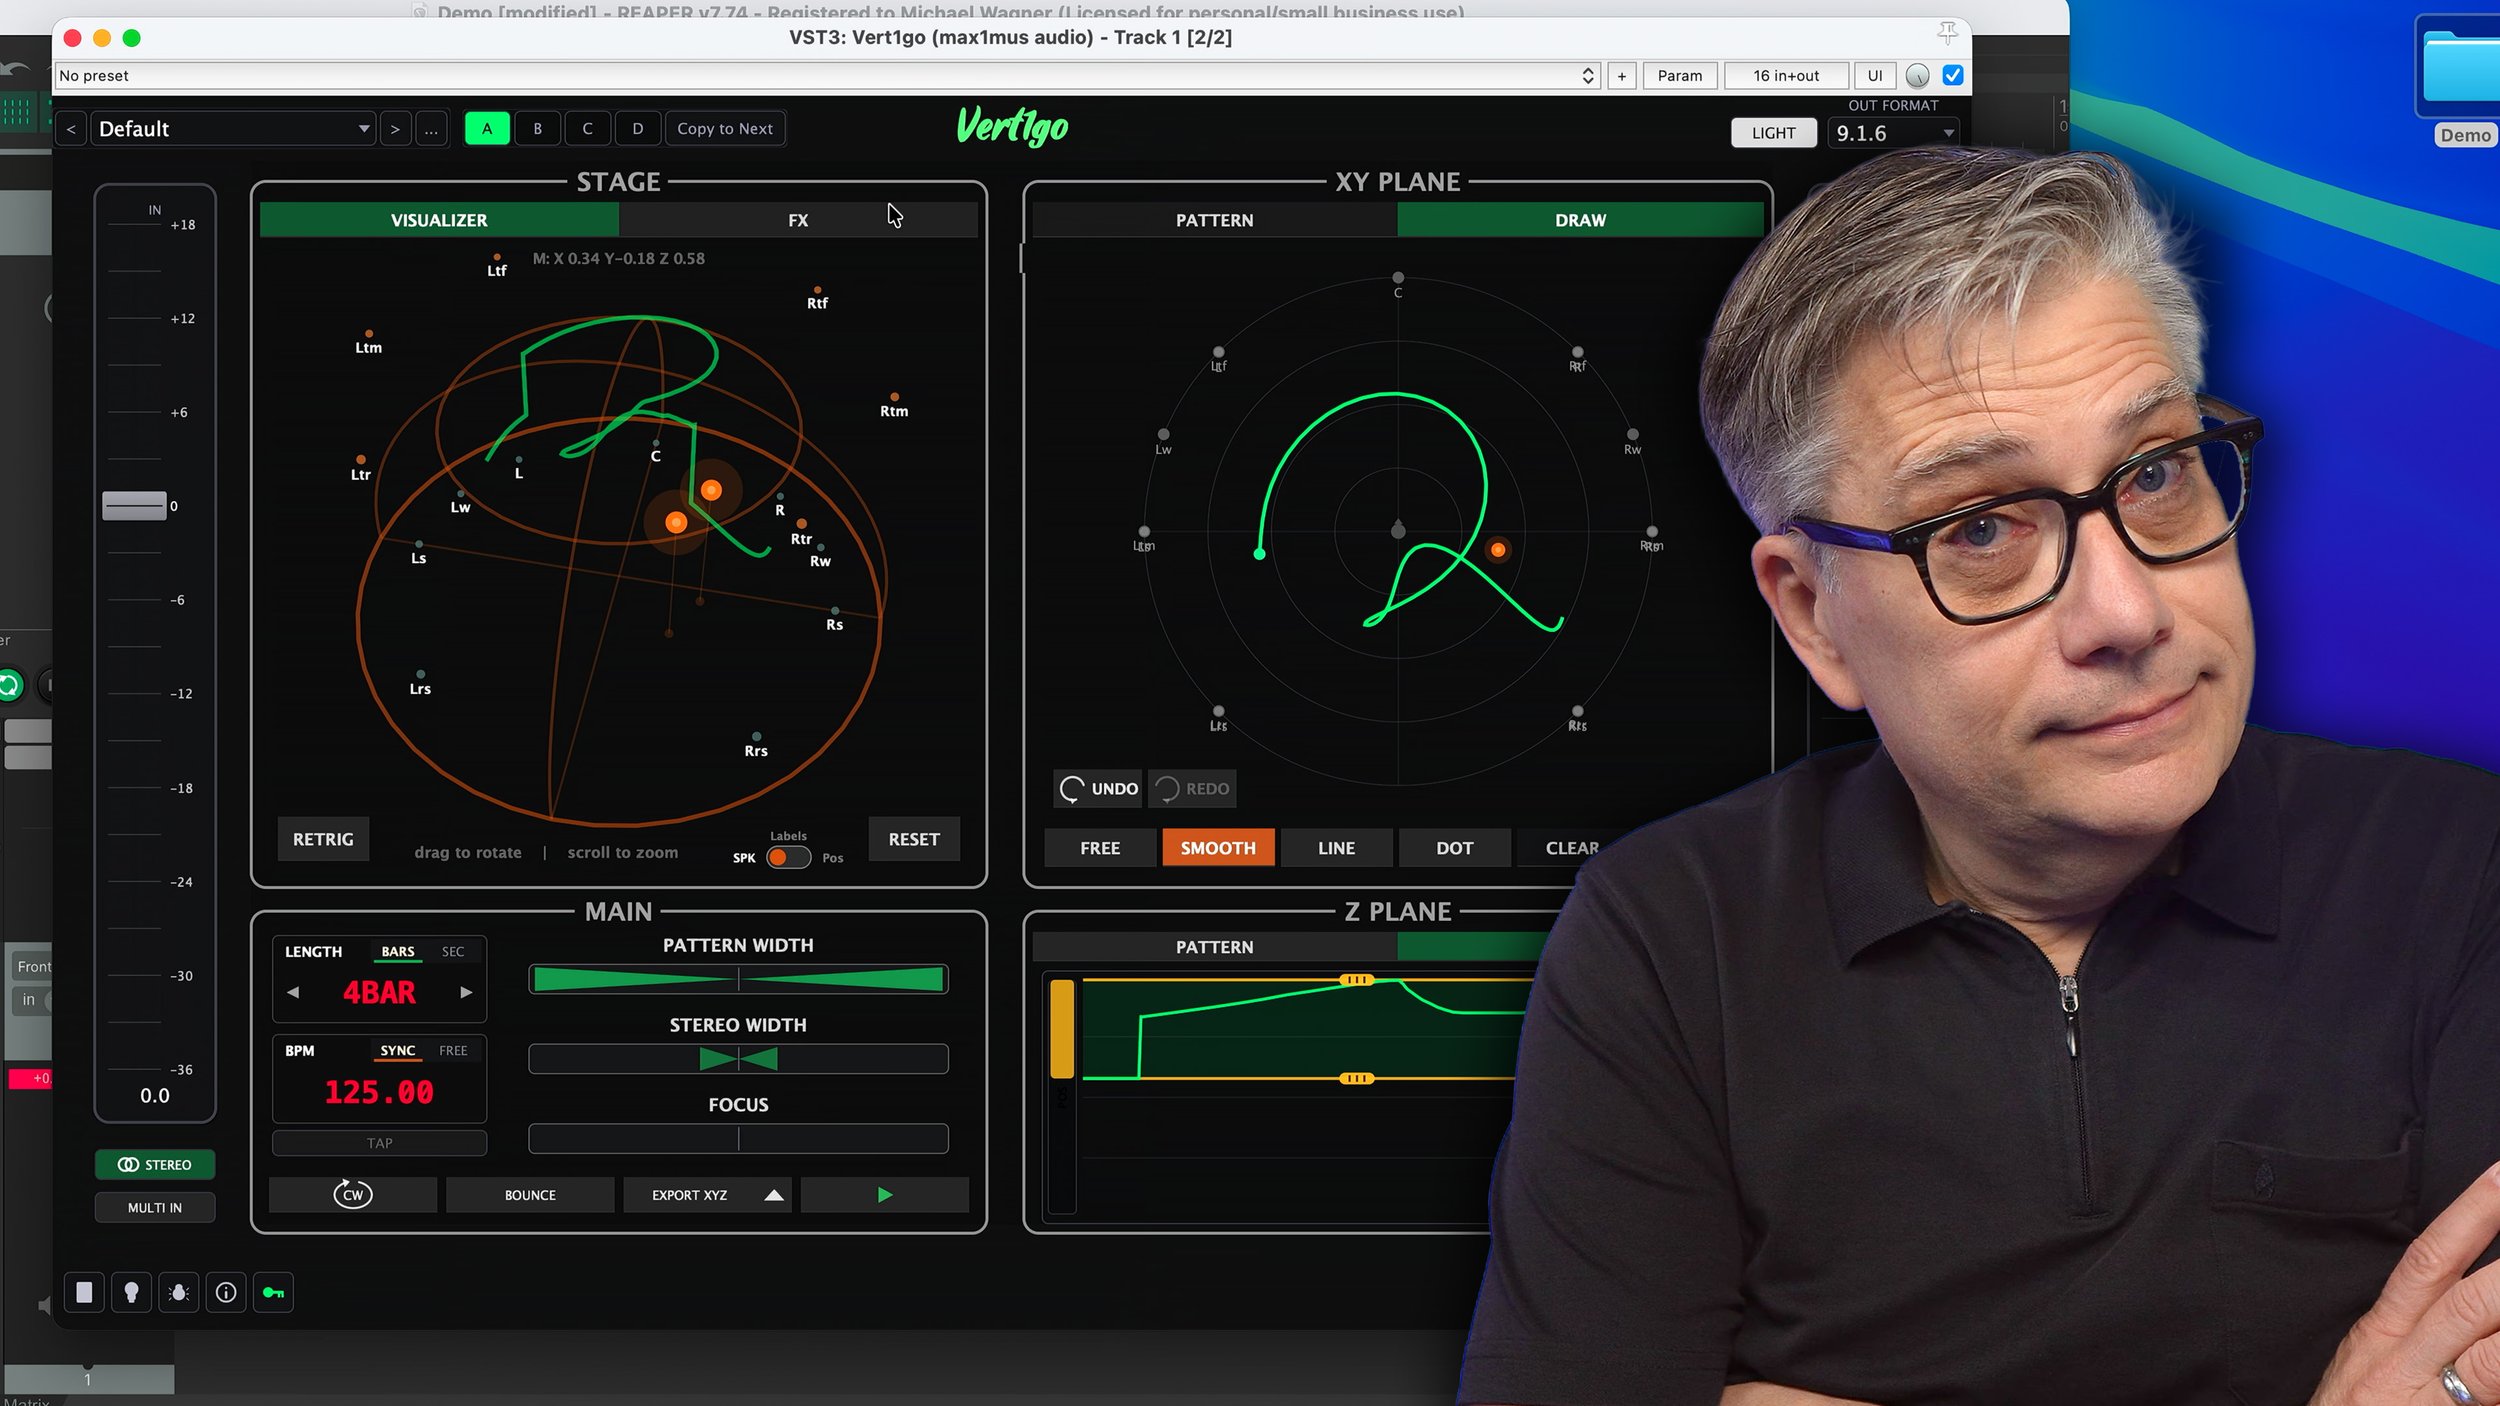Select LINE draw mode

click(1336, 848)
